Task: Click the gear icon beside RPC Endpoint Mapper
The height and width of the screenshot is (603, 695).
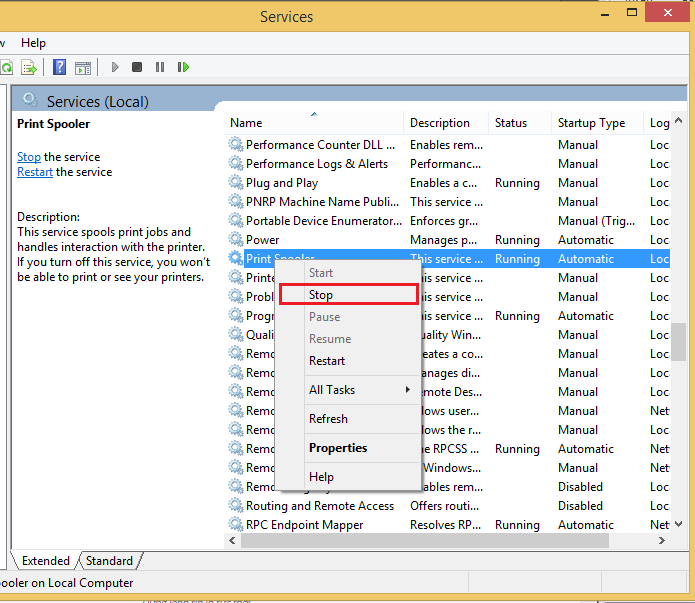Action: pyautogui.click(x=236, y=525)
